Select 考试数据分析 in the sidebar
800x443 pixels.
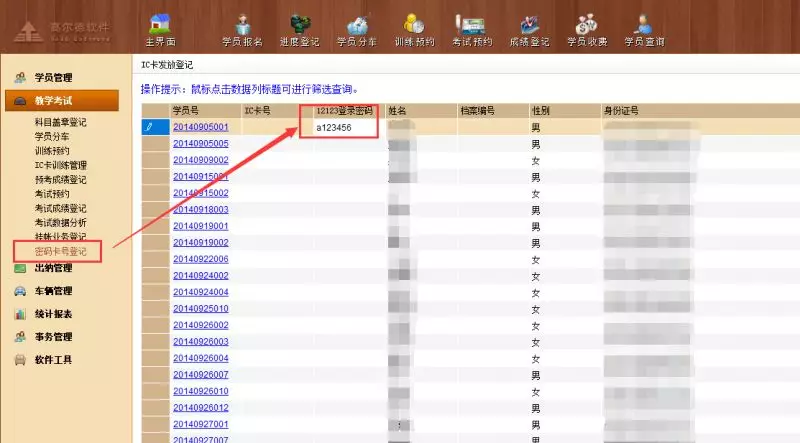point(61,222)
